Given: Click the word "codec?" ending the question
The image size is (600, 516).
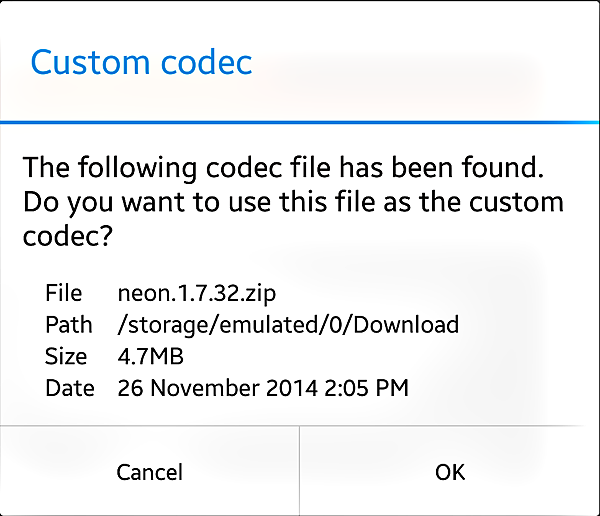Looking at the screenshot, I should tap(67, 239).
